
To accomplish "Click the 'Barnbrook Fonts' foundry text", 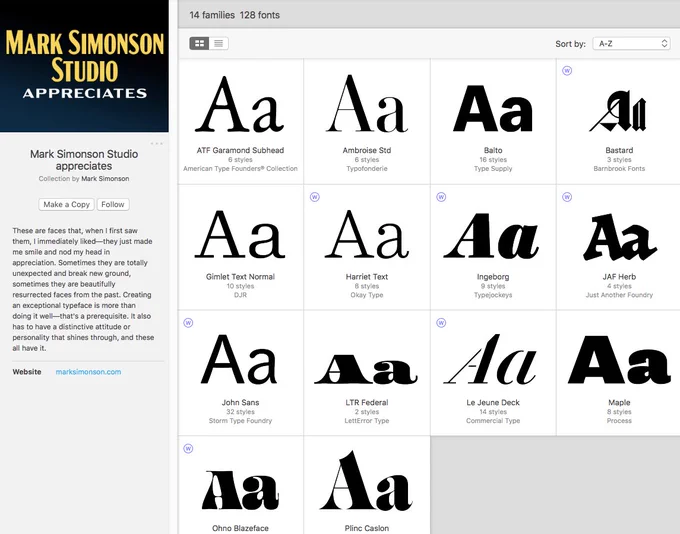I will coord(619,168).
